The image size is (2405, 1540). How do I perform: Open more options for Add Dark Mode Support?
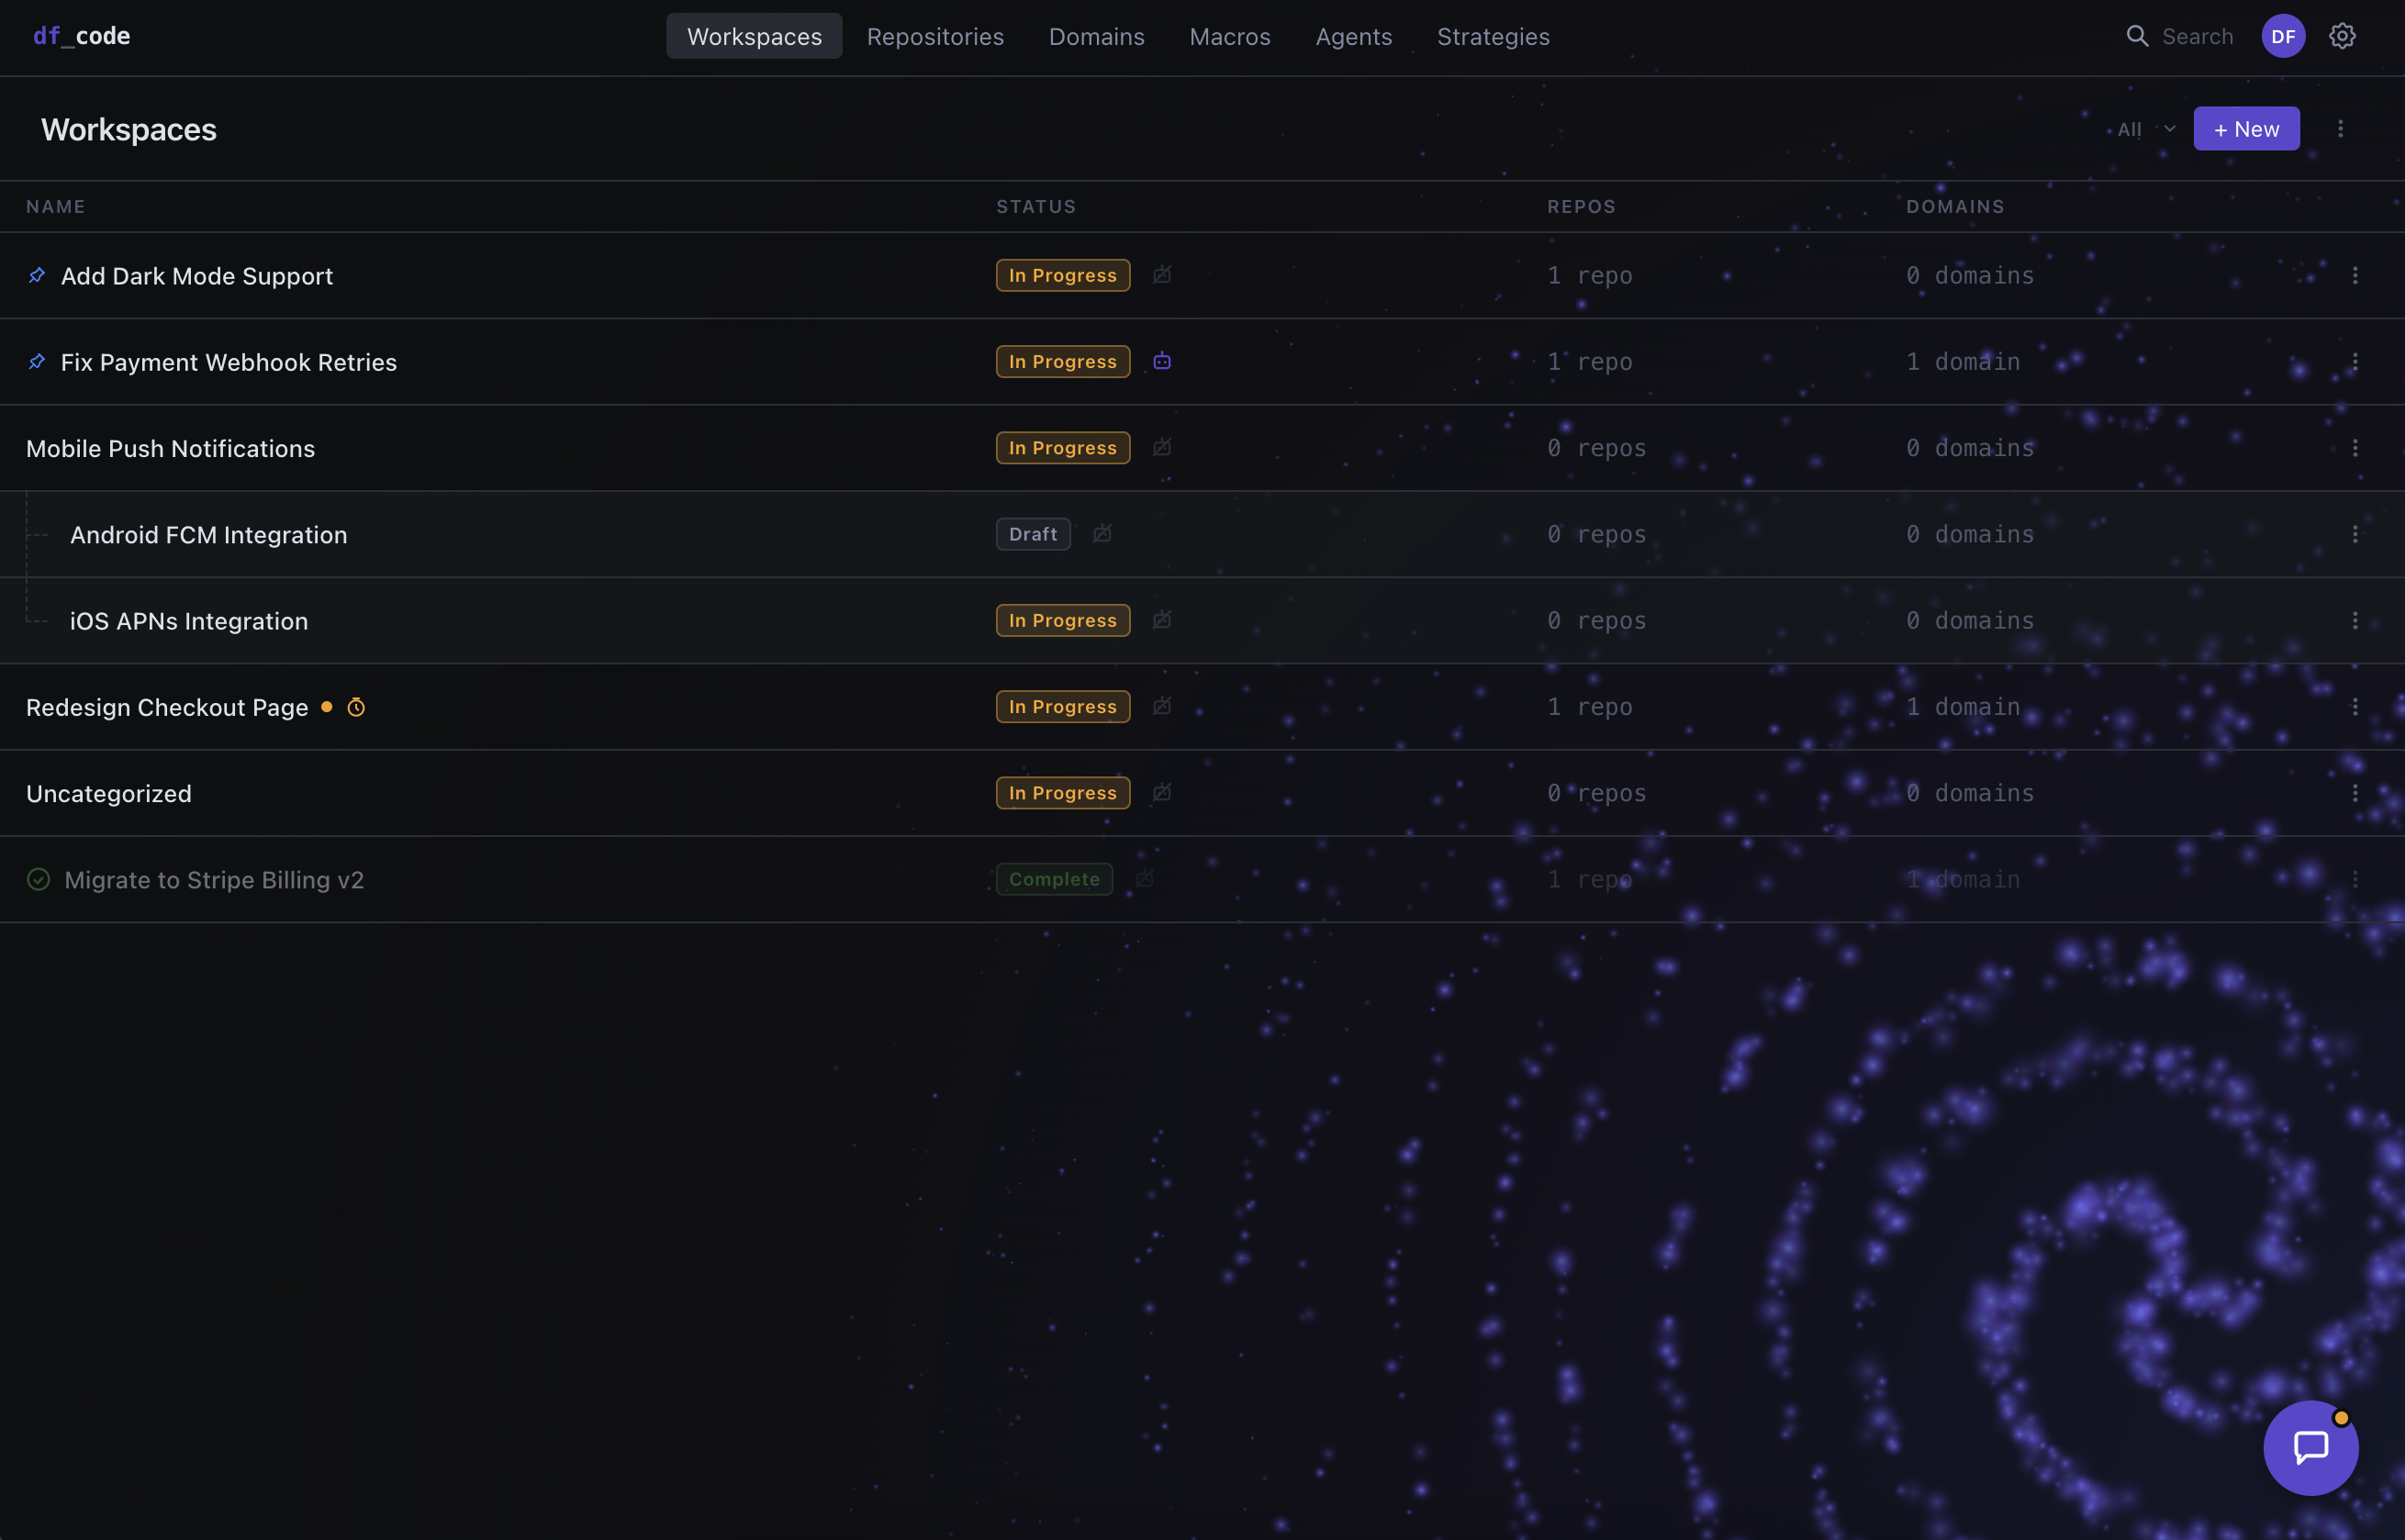click(2355, 275)
